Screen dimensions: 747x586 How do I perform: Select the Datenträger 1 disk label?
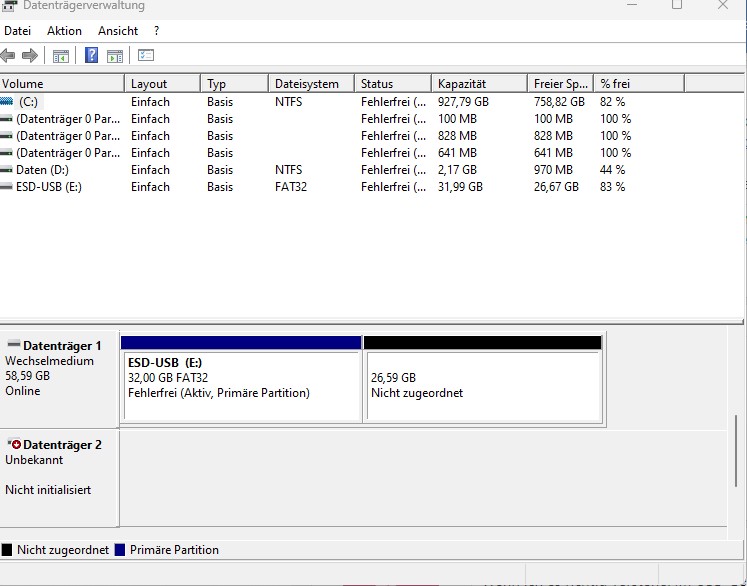[59, 379]
